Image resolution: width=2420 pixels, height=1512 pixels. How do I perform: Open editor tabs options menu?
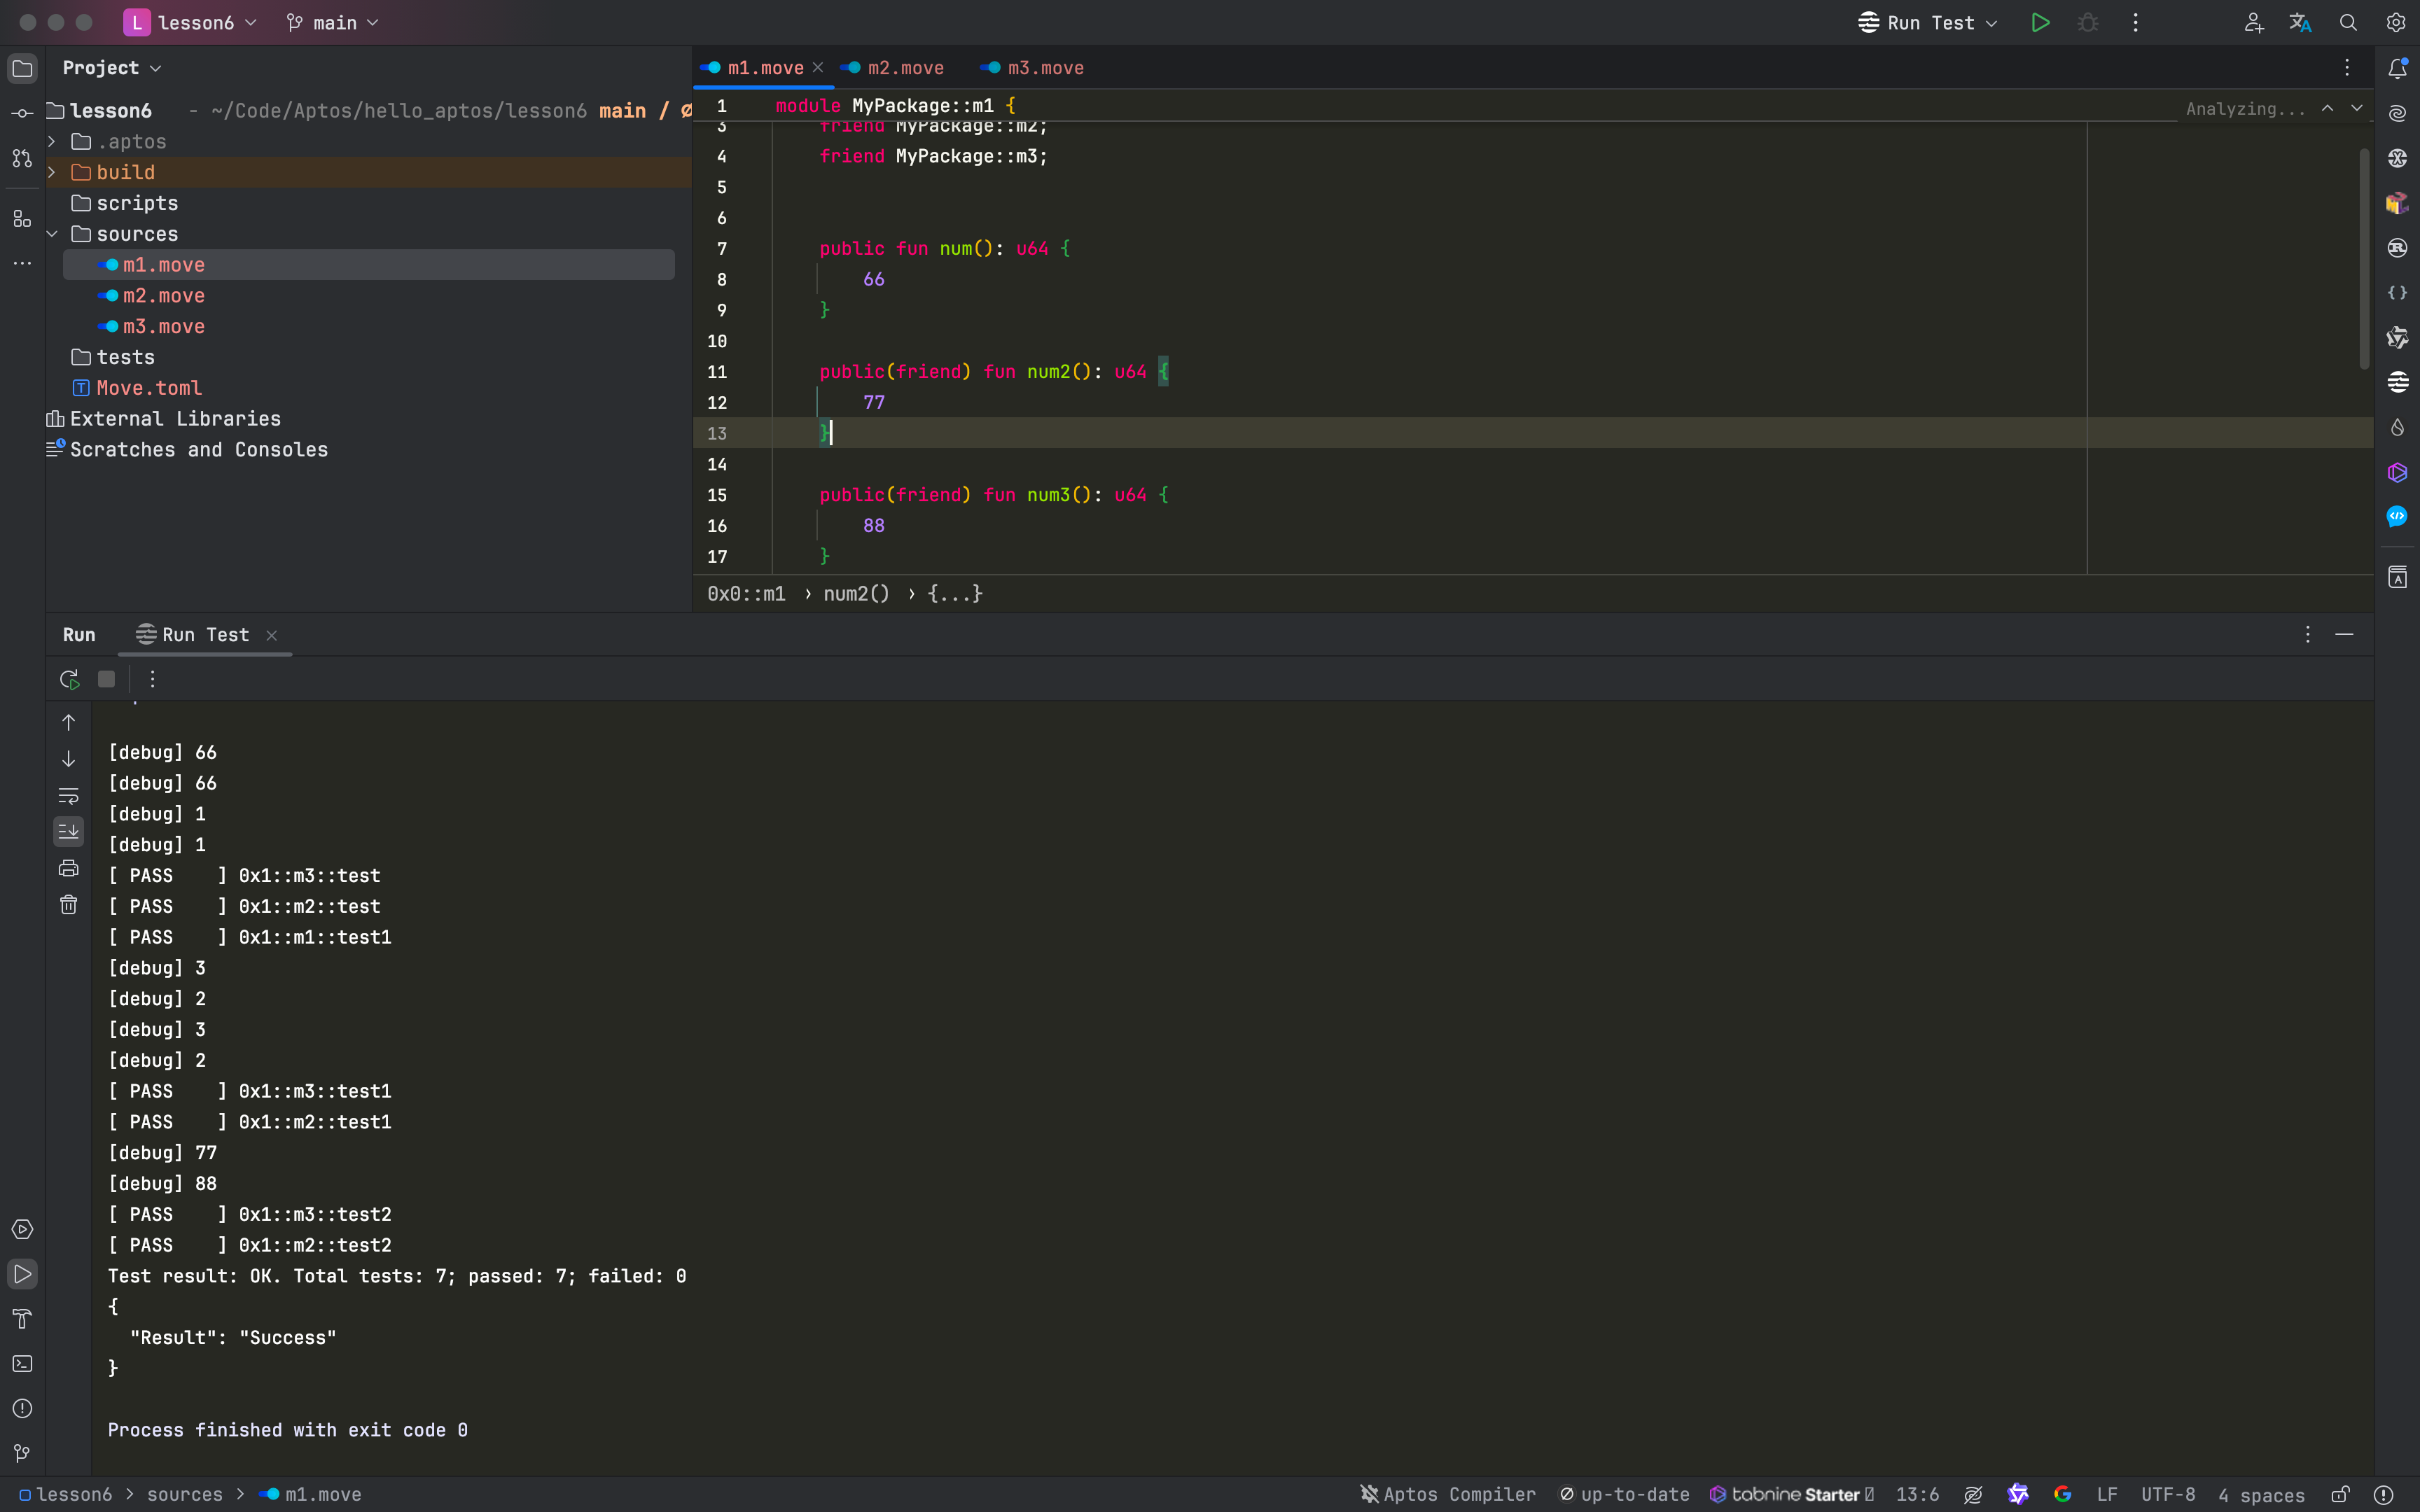tap(2347, 68)
